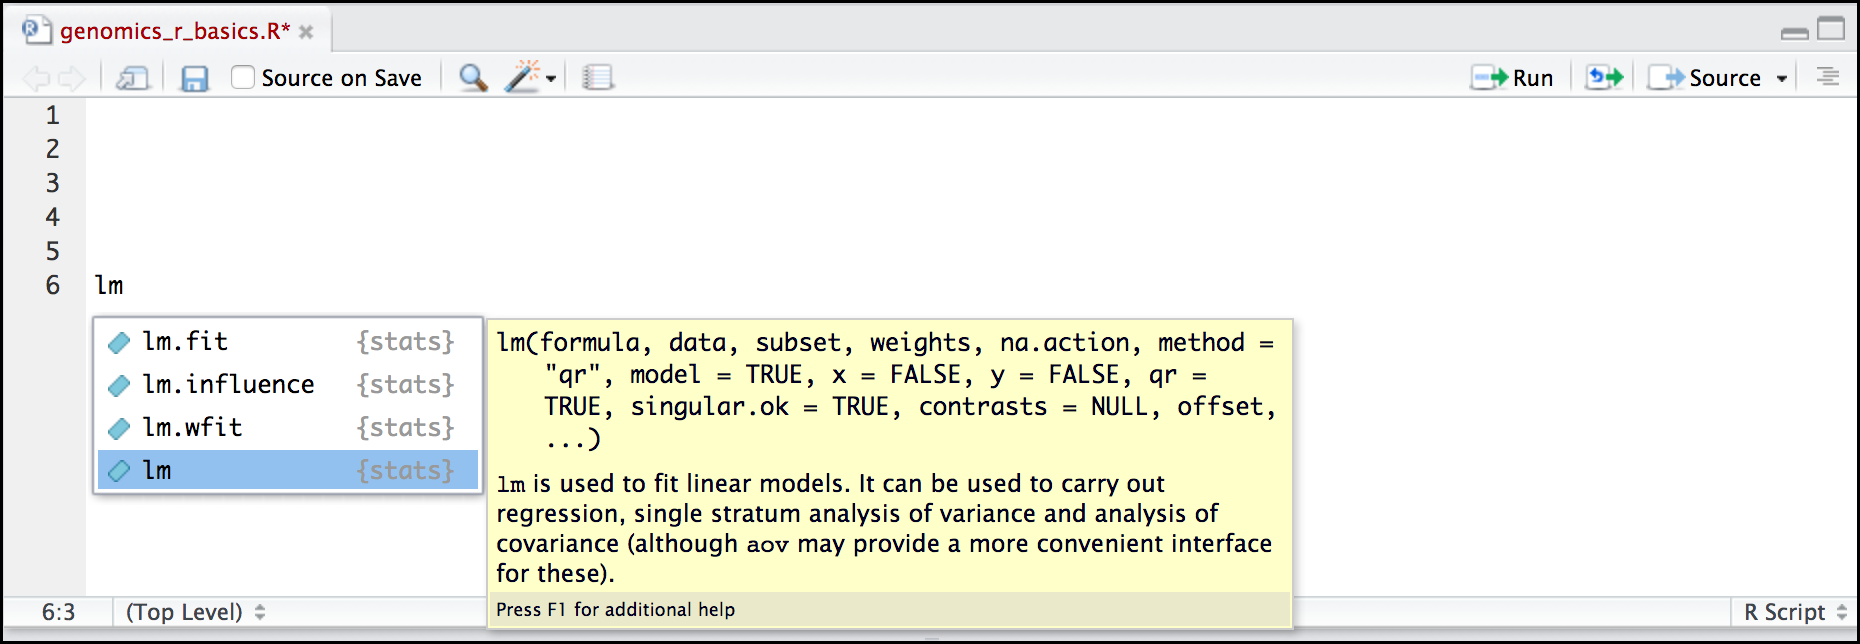This screenshot has height=644, width=1860.
Task: Close the genomics_r_basics.R tab
Action: 305,30
